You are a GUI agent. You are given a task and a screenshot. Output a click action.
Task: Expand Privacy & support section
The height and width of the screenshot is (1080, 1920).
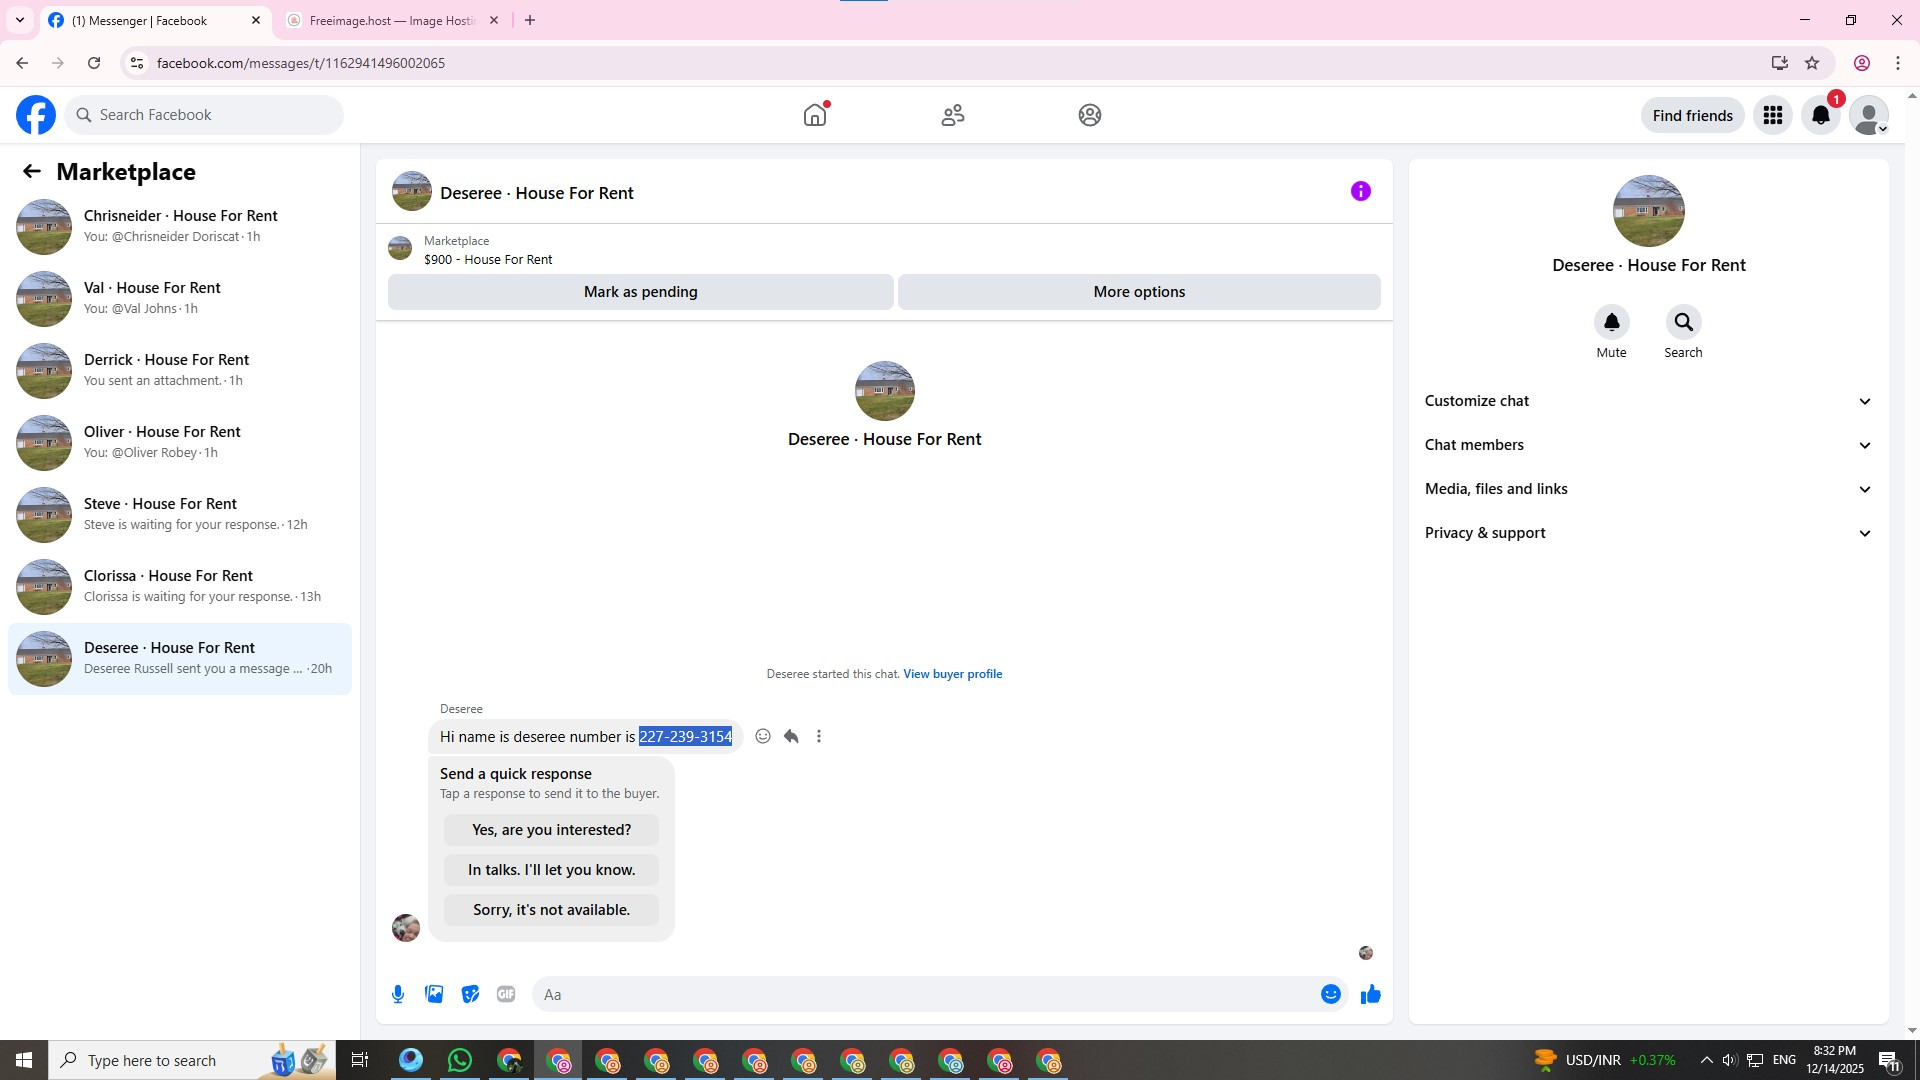pyautogui.click(x=1648, y=533)
